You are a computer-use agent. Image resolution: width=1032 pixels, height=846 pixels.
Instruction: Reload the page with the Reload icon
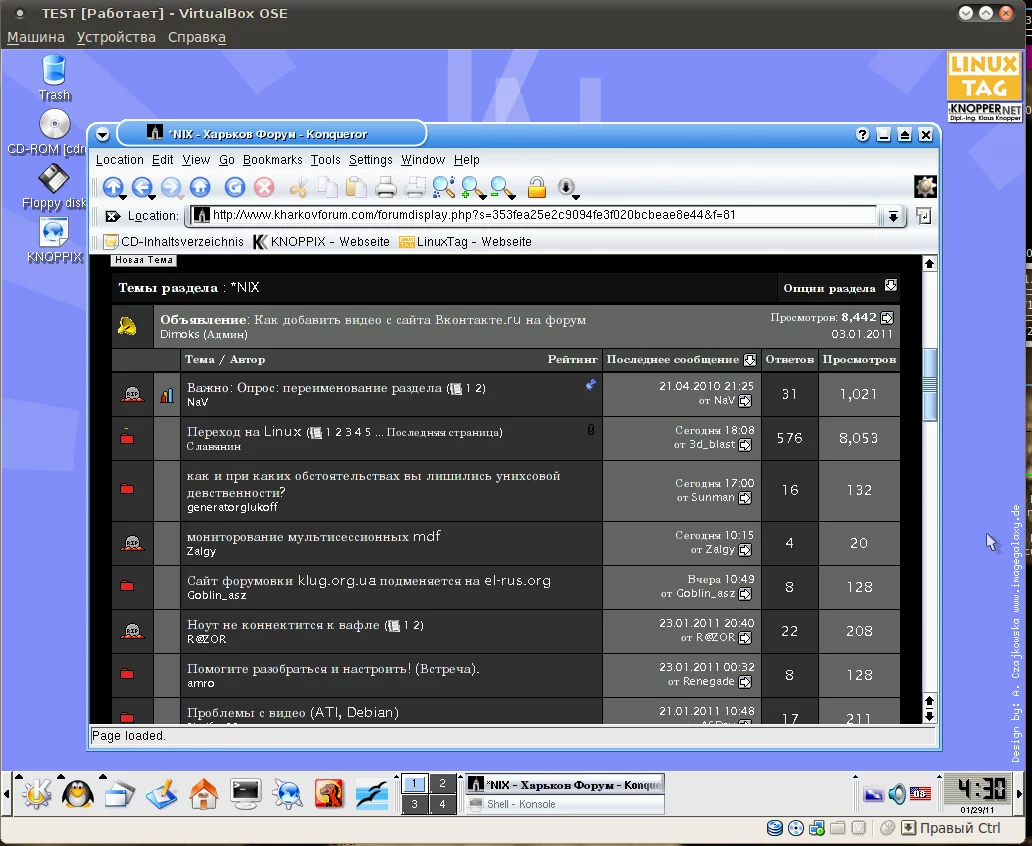(234, 187)
